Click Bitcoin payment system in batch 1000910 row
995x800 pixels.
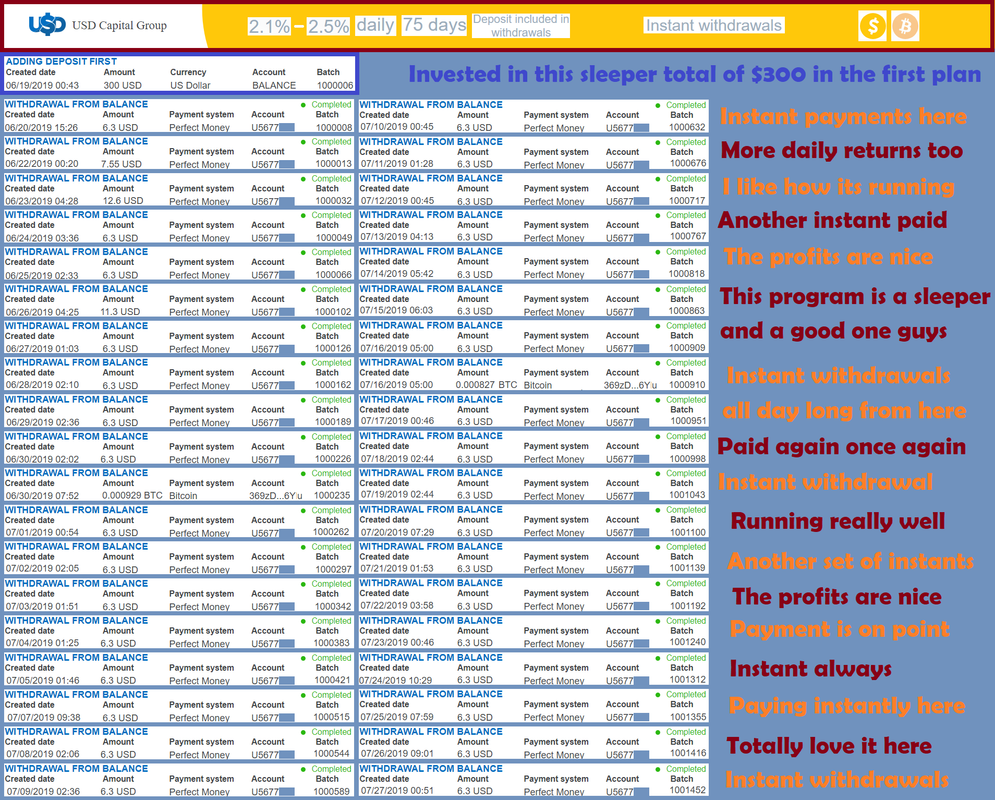tap(537, 385)
